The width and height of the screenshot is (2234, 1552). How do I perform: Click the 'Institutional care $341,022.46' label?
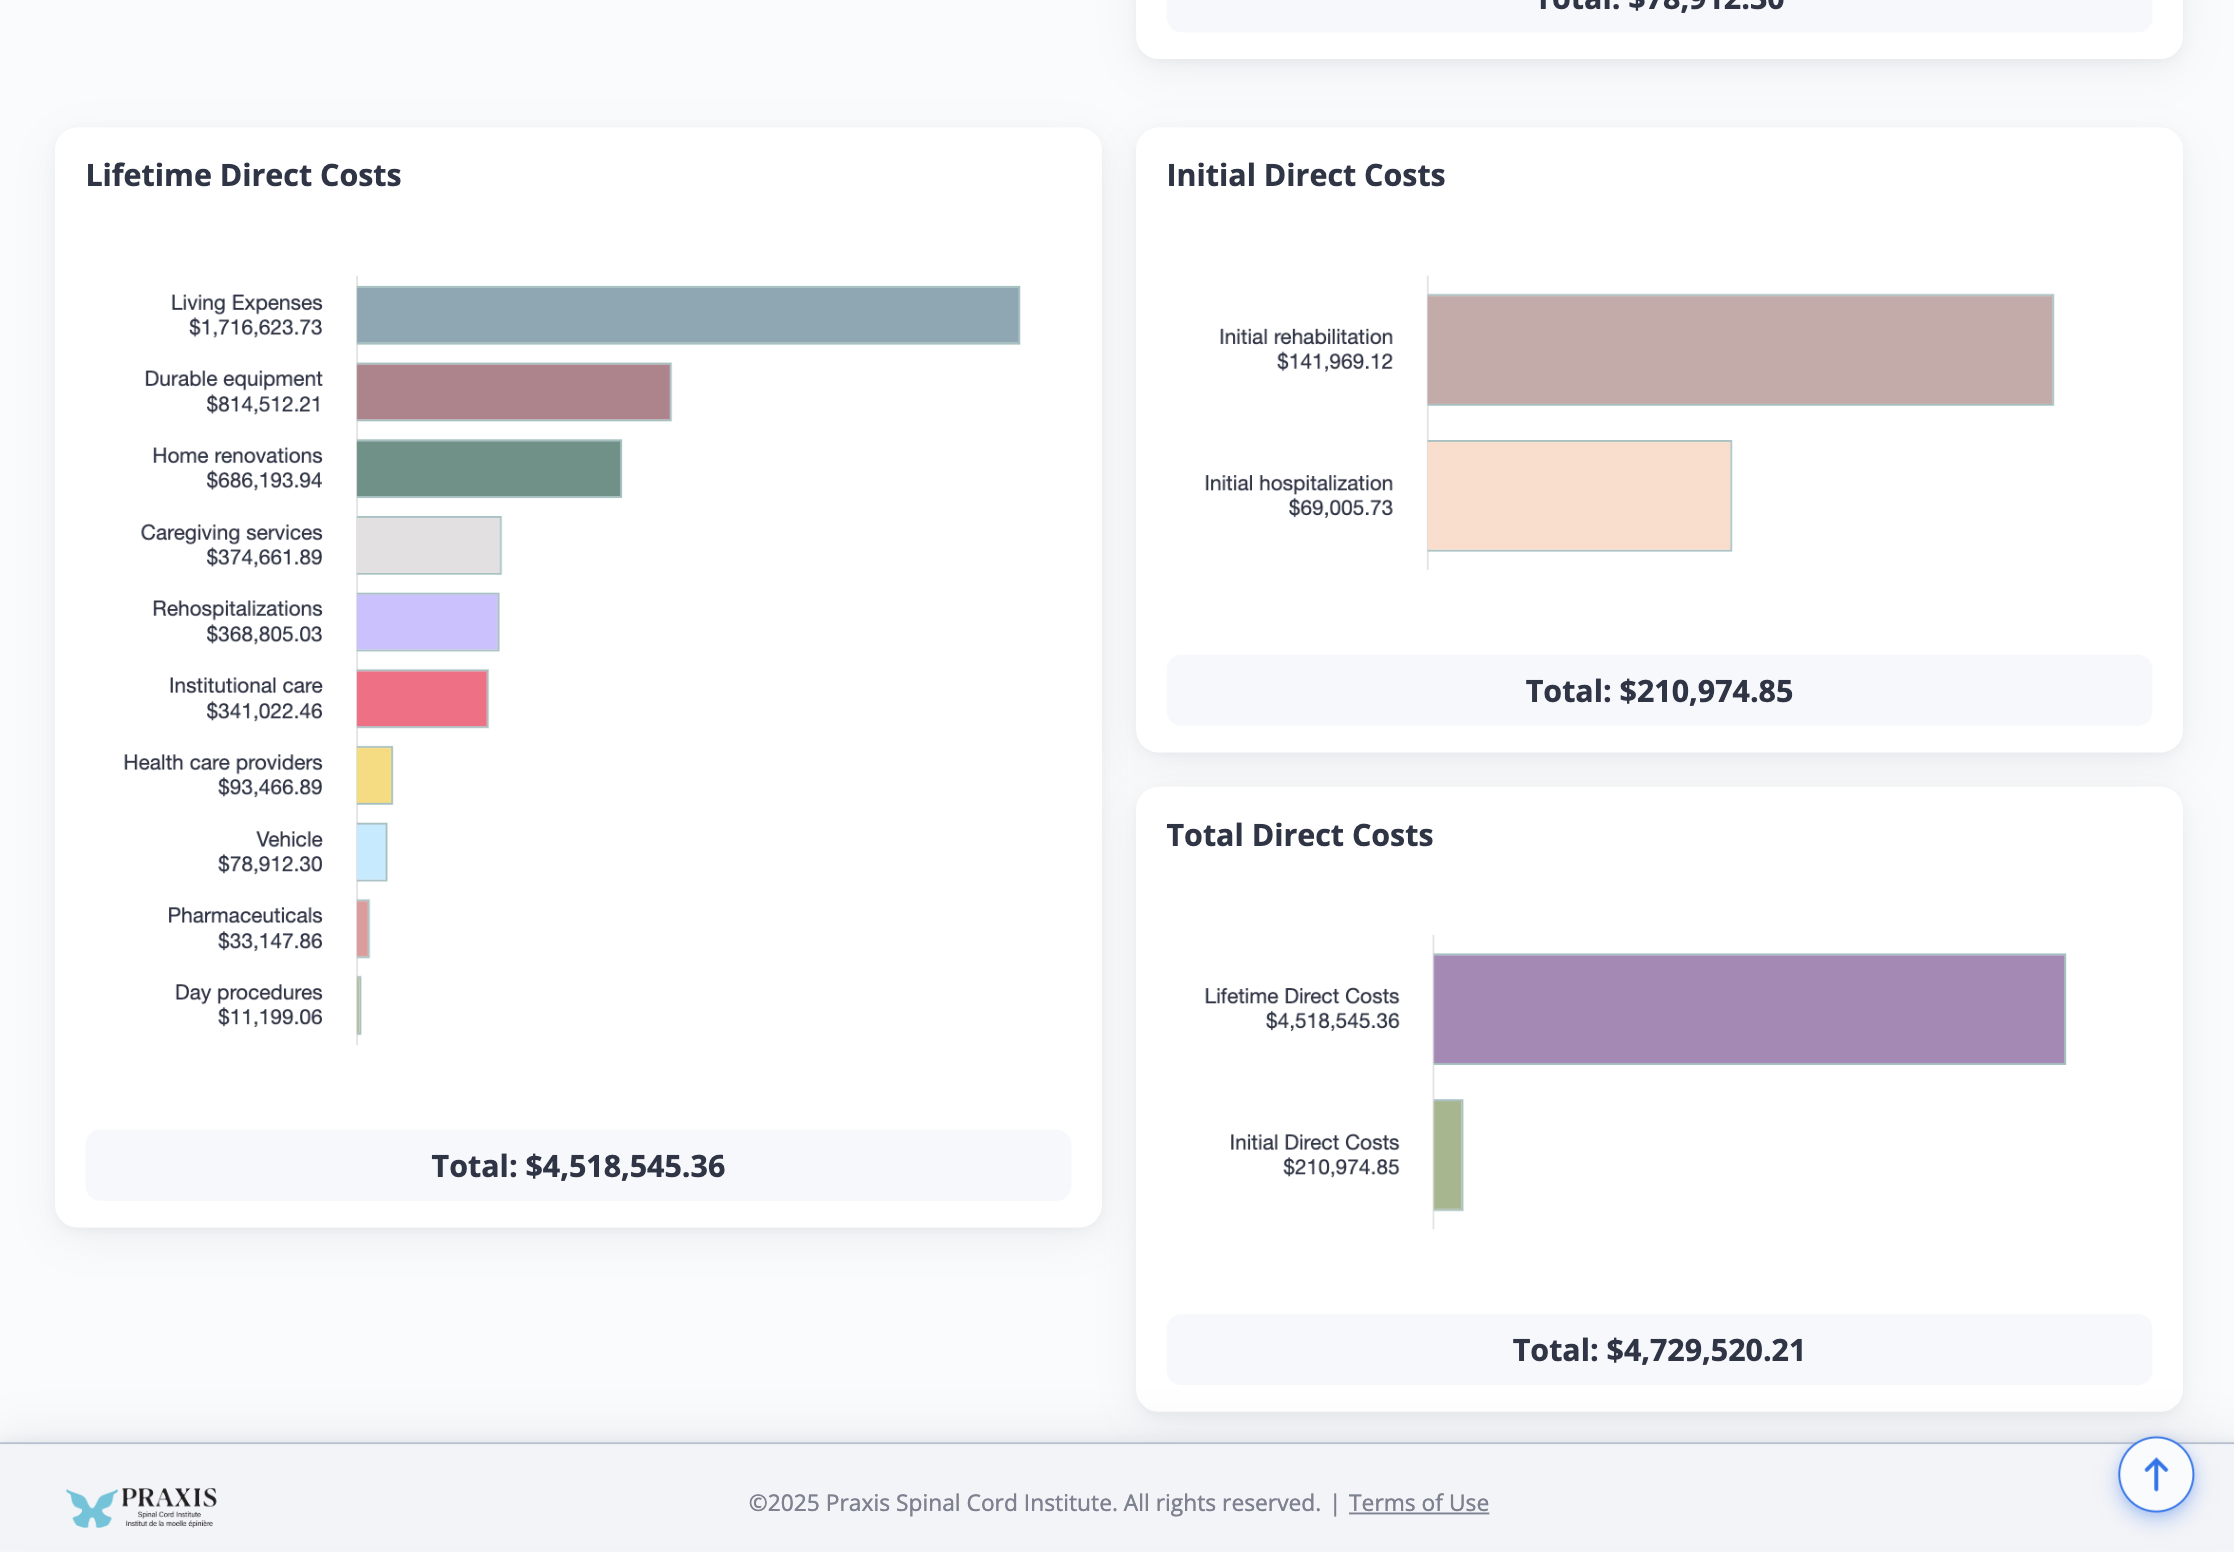(245, 698)
